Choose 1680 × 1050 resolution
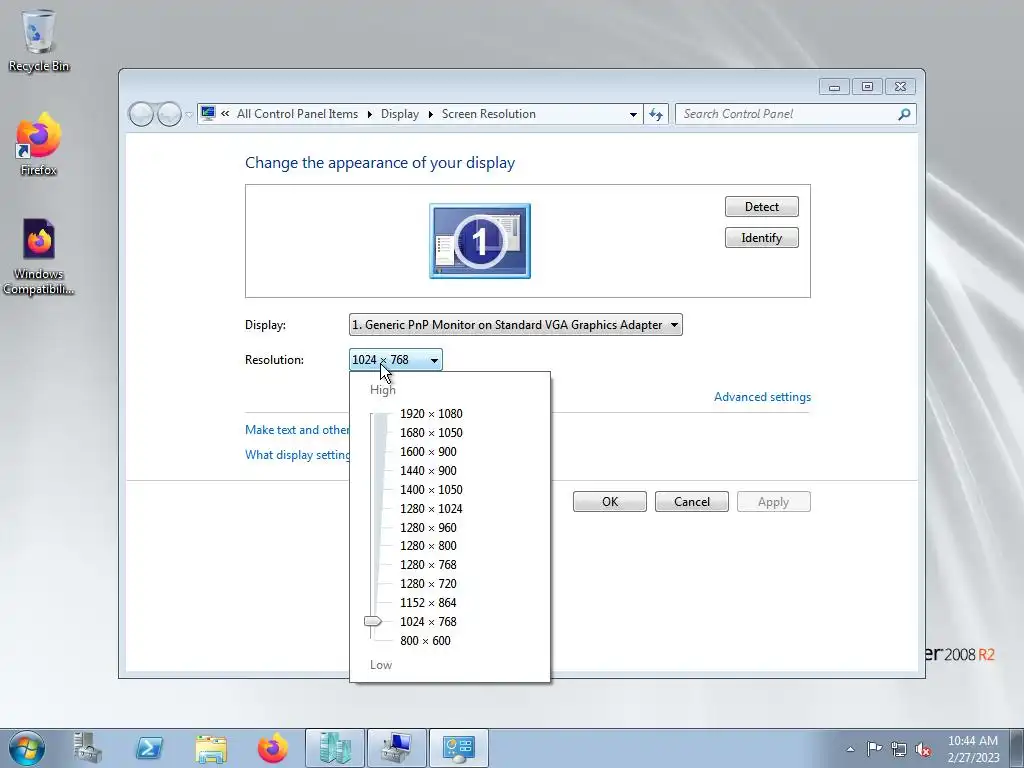This screenshot has width=1024, height=768. tap(431, 432)
